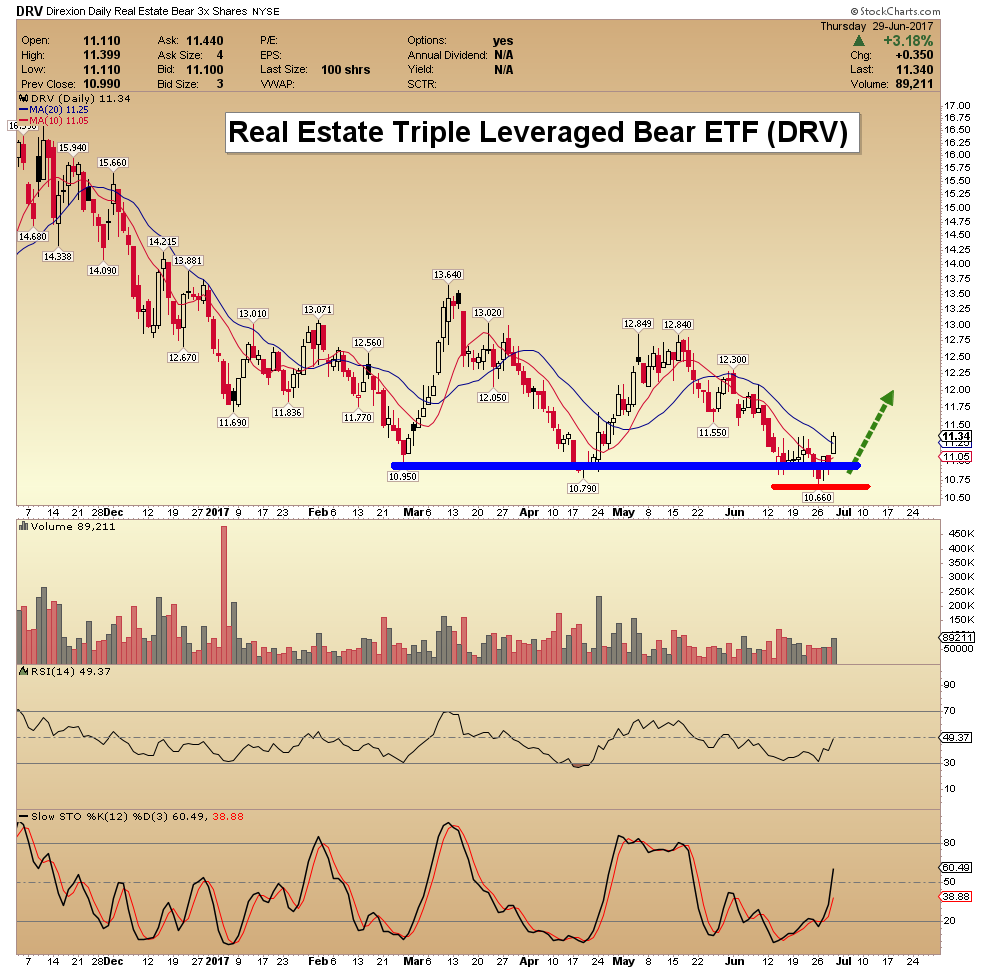Click the candlestick icon beside DRV (Daily)
The height and width of the screenshot is (970, 990).
tap(24, 99)
